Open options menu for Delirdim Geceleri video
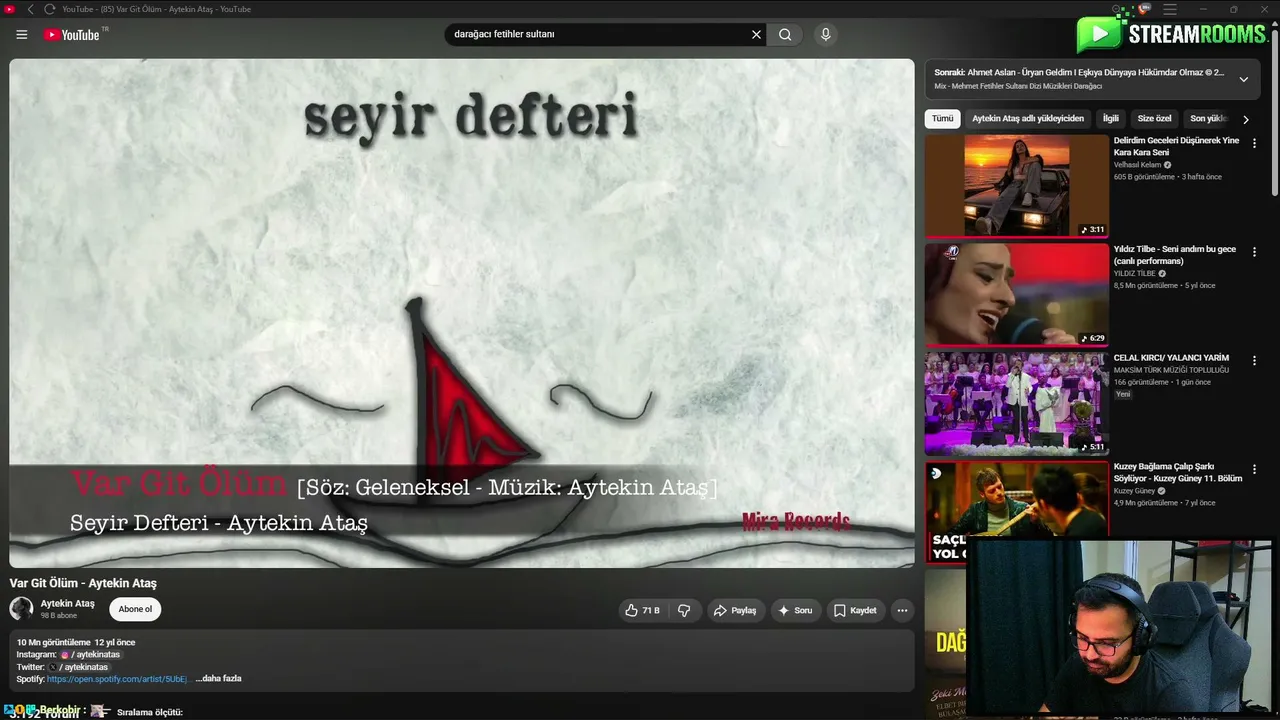 tap(1254, 143)
